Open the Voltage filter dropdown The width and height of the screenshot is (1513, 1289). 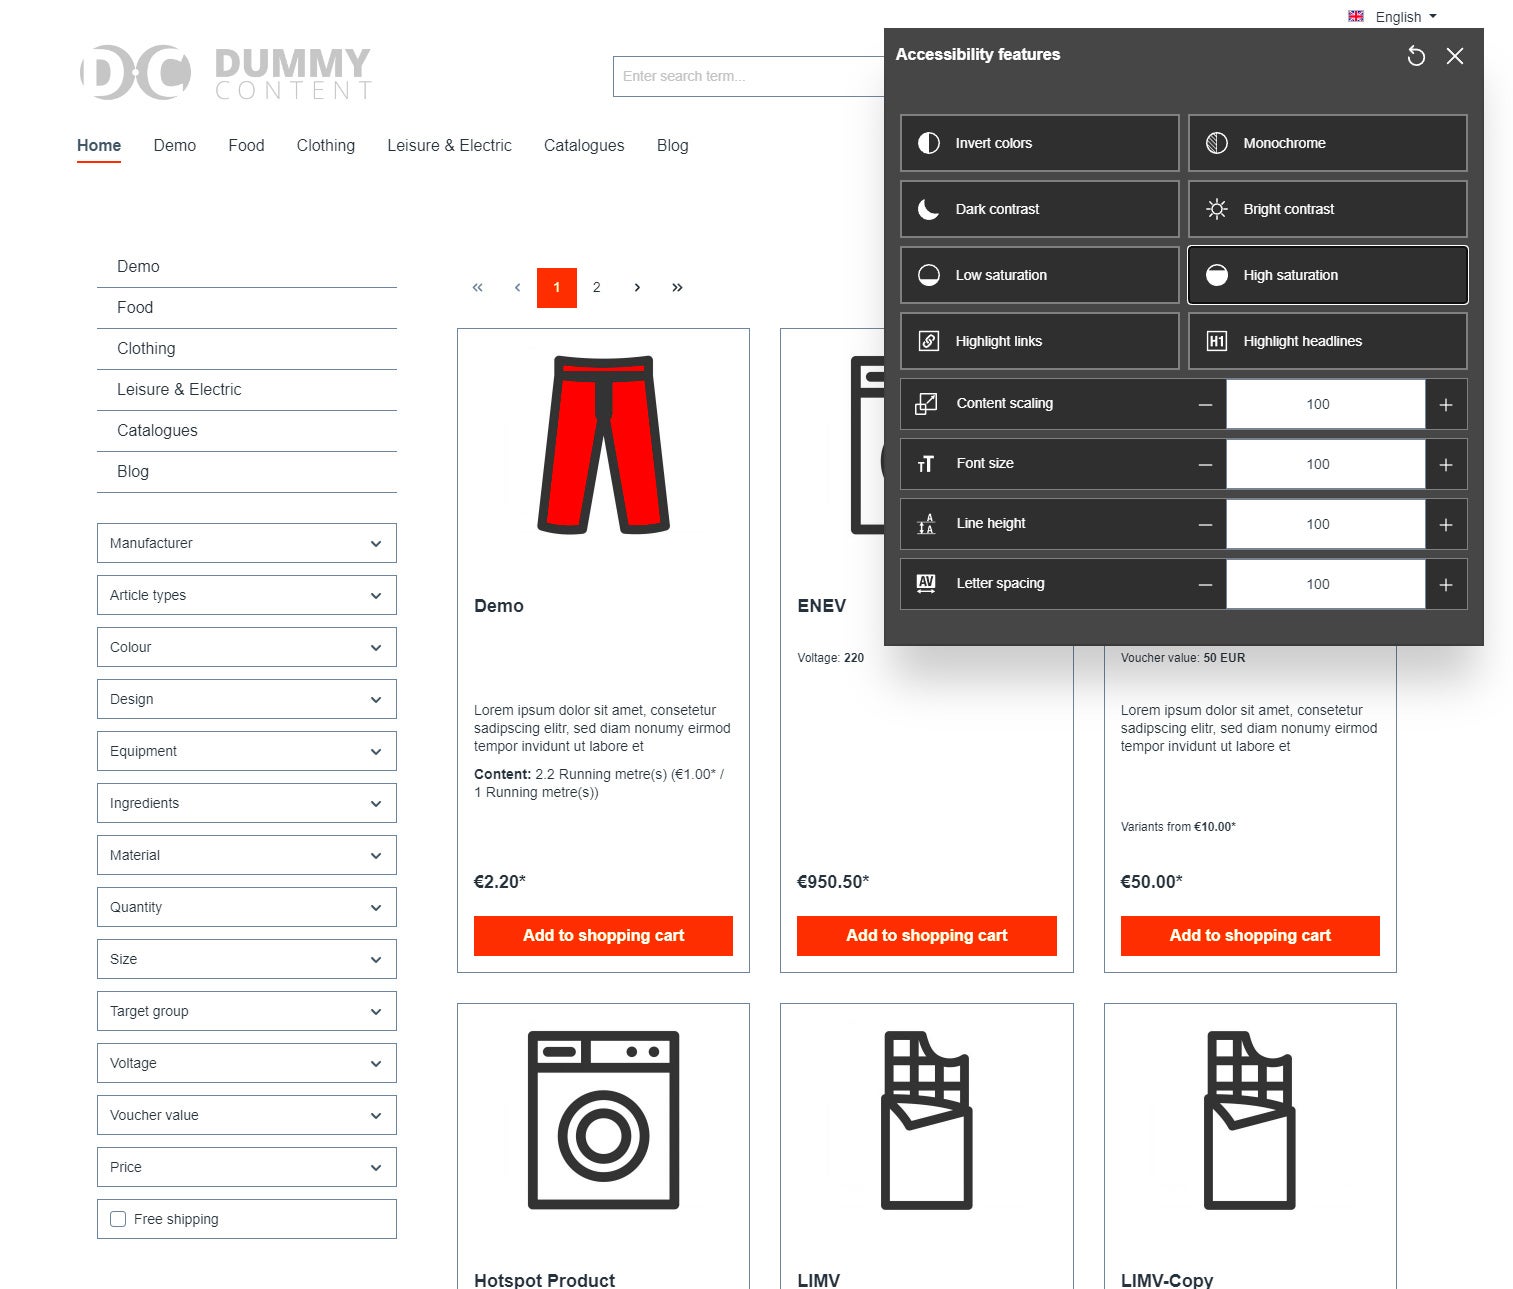coord(247,1063)
